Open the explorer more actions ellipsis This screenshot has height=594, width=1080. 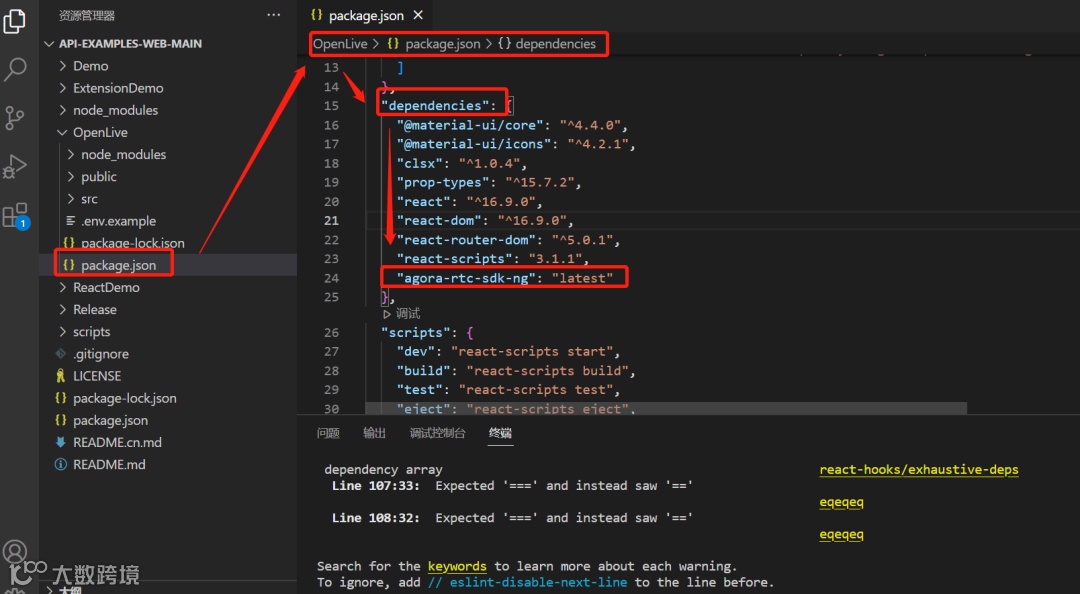(273, 15)
